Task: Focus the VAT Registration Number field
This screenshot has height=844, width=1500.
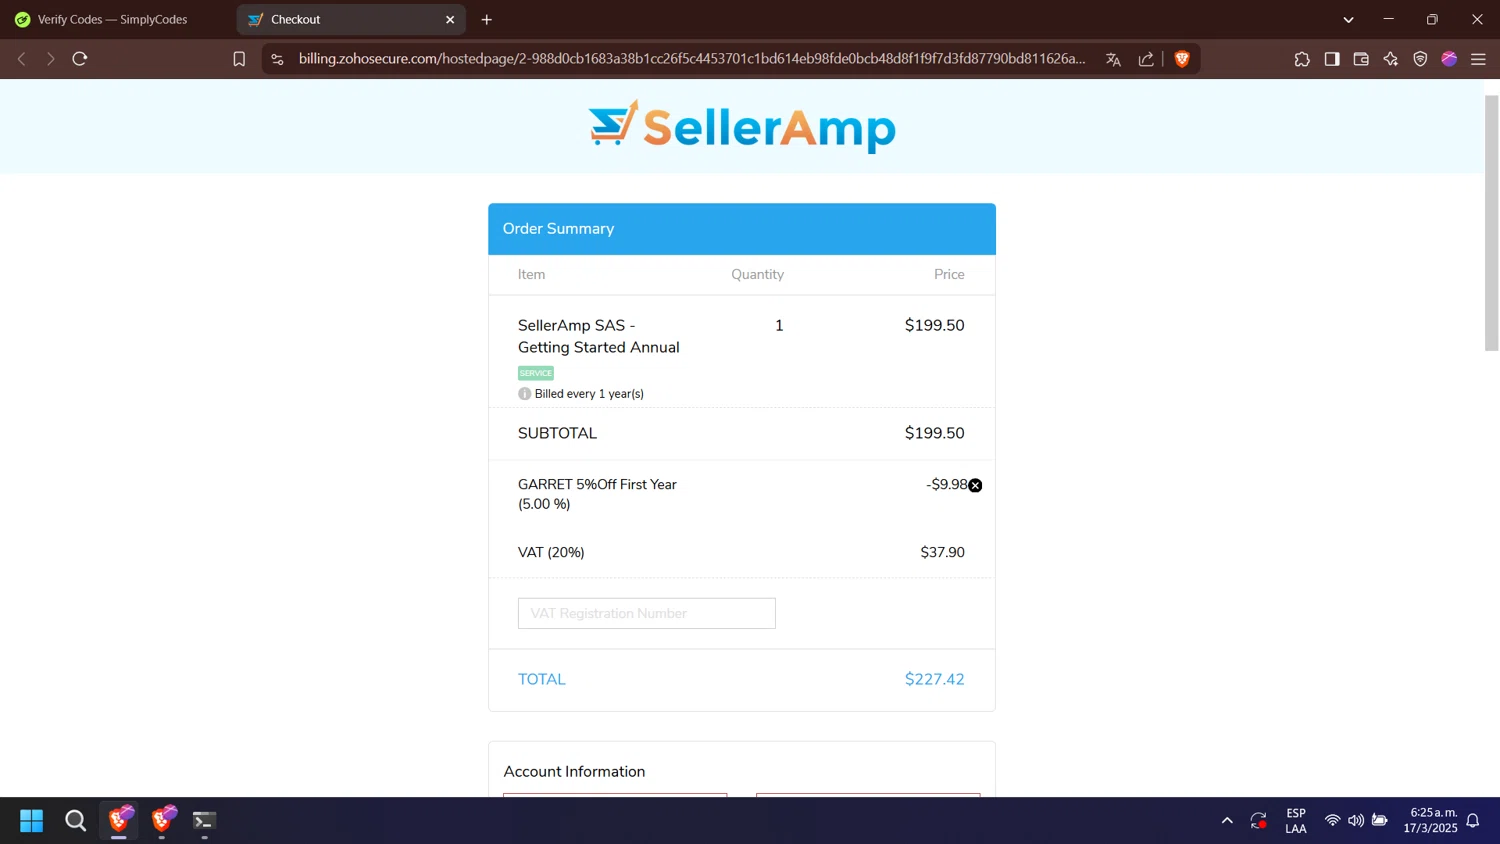Action: click(646, 613)
